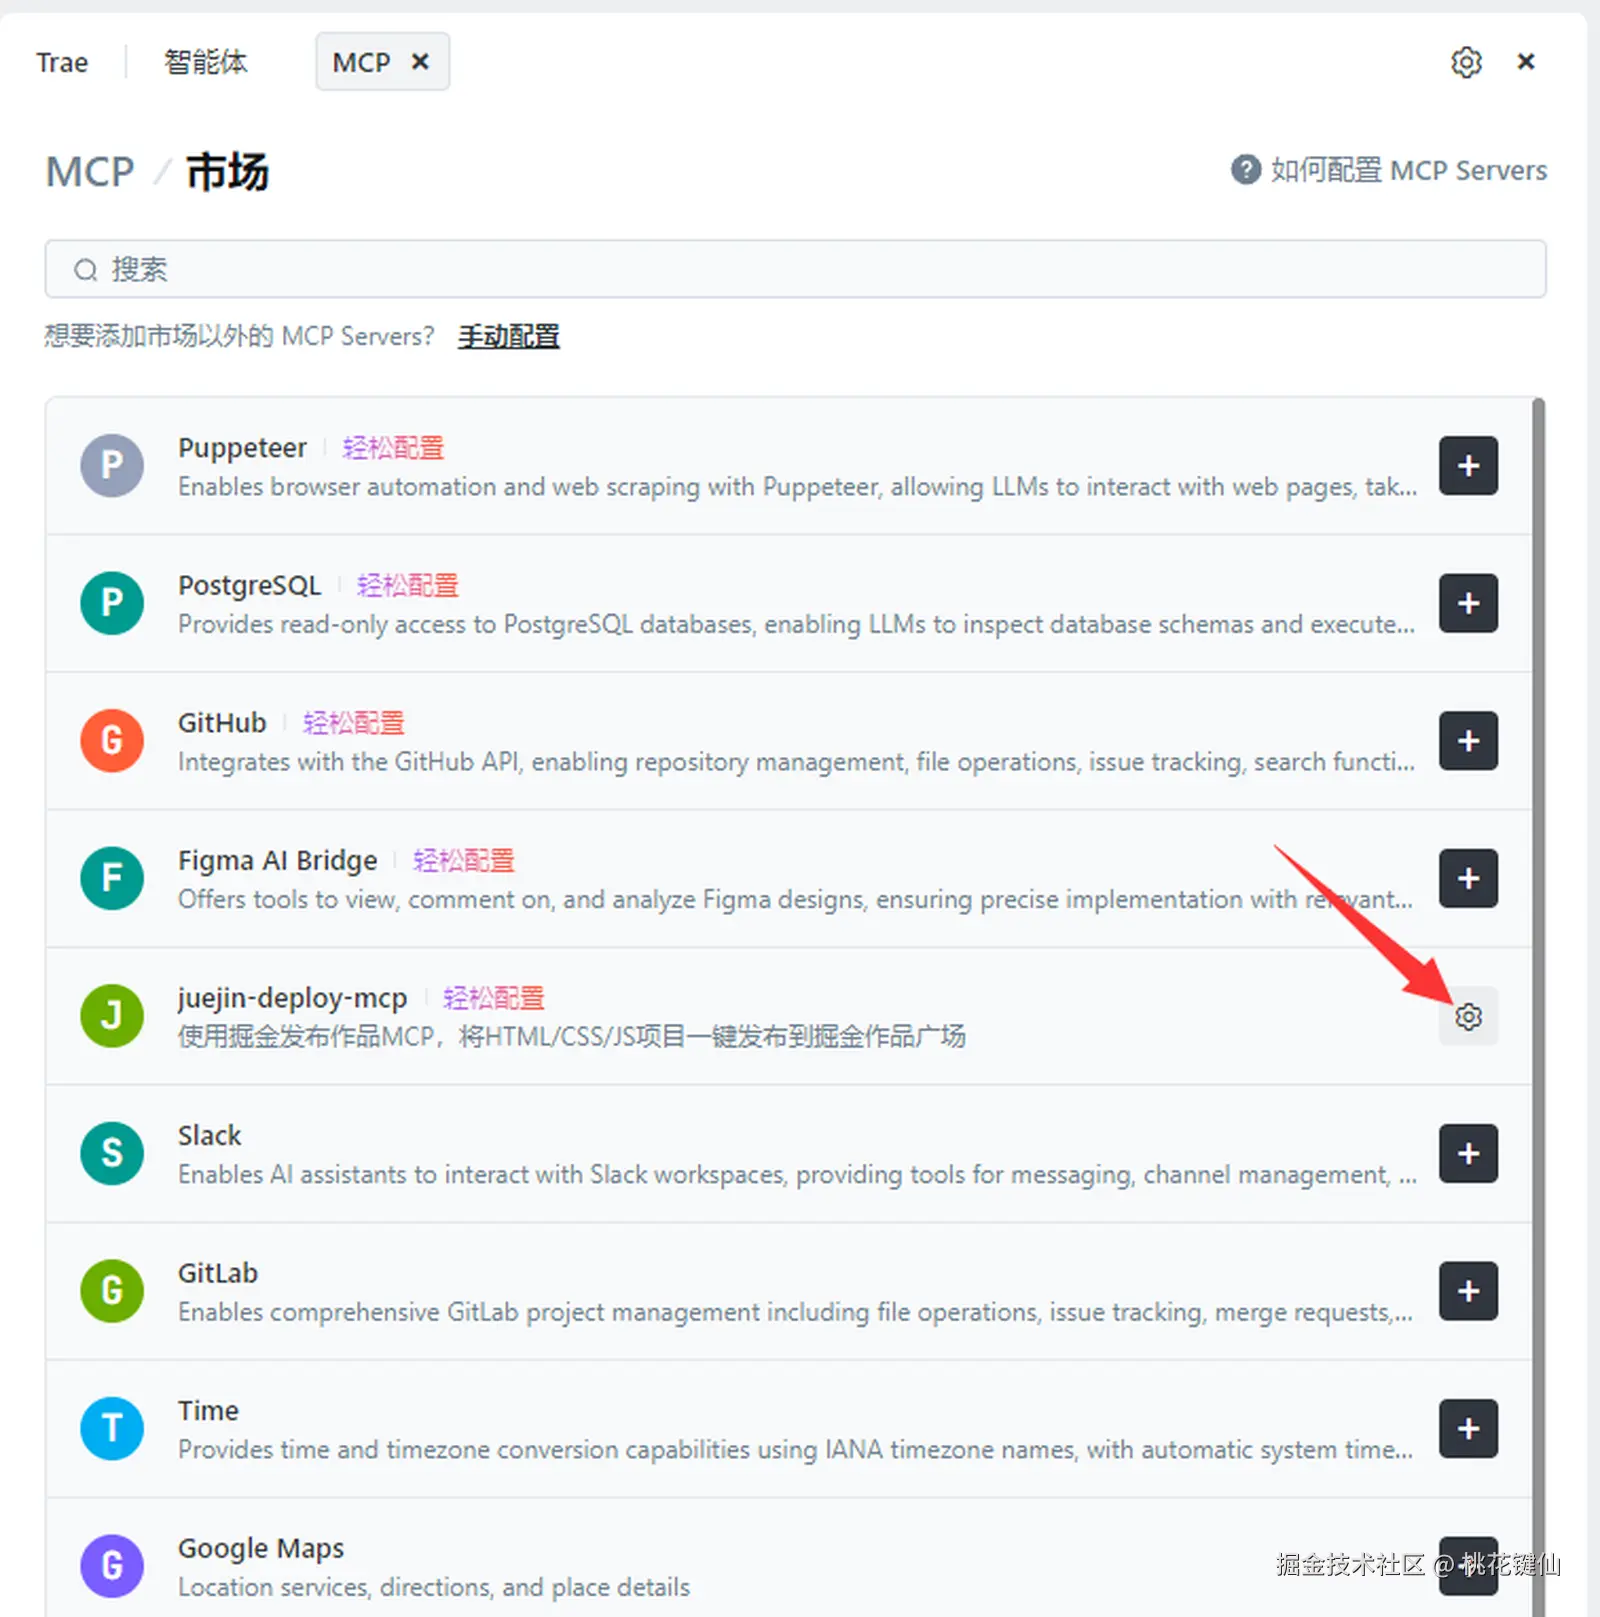Click the PostgreSQL avatar icon

pos(112,603)
